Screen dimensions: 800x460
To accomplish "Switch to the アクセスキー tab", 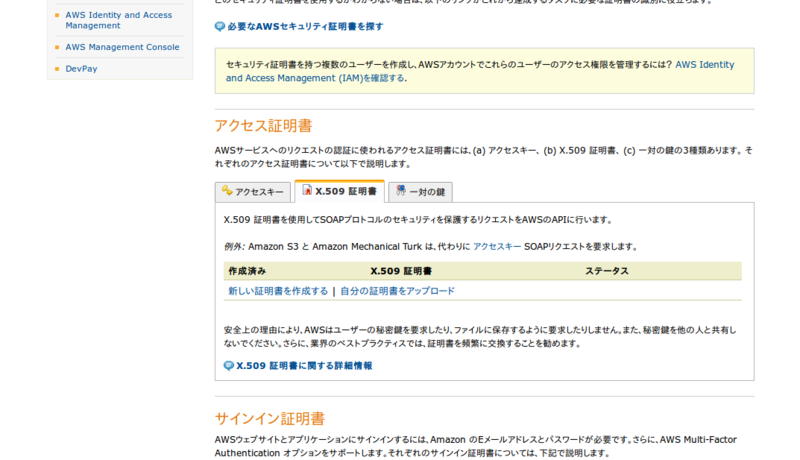I will 253,192.
